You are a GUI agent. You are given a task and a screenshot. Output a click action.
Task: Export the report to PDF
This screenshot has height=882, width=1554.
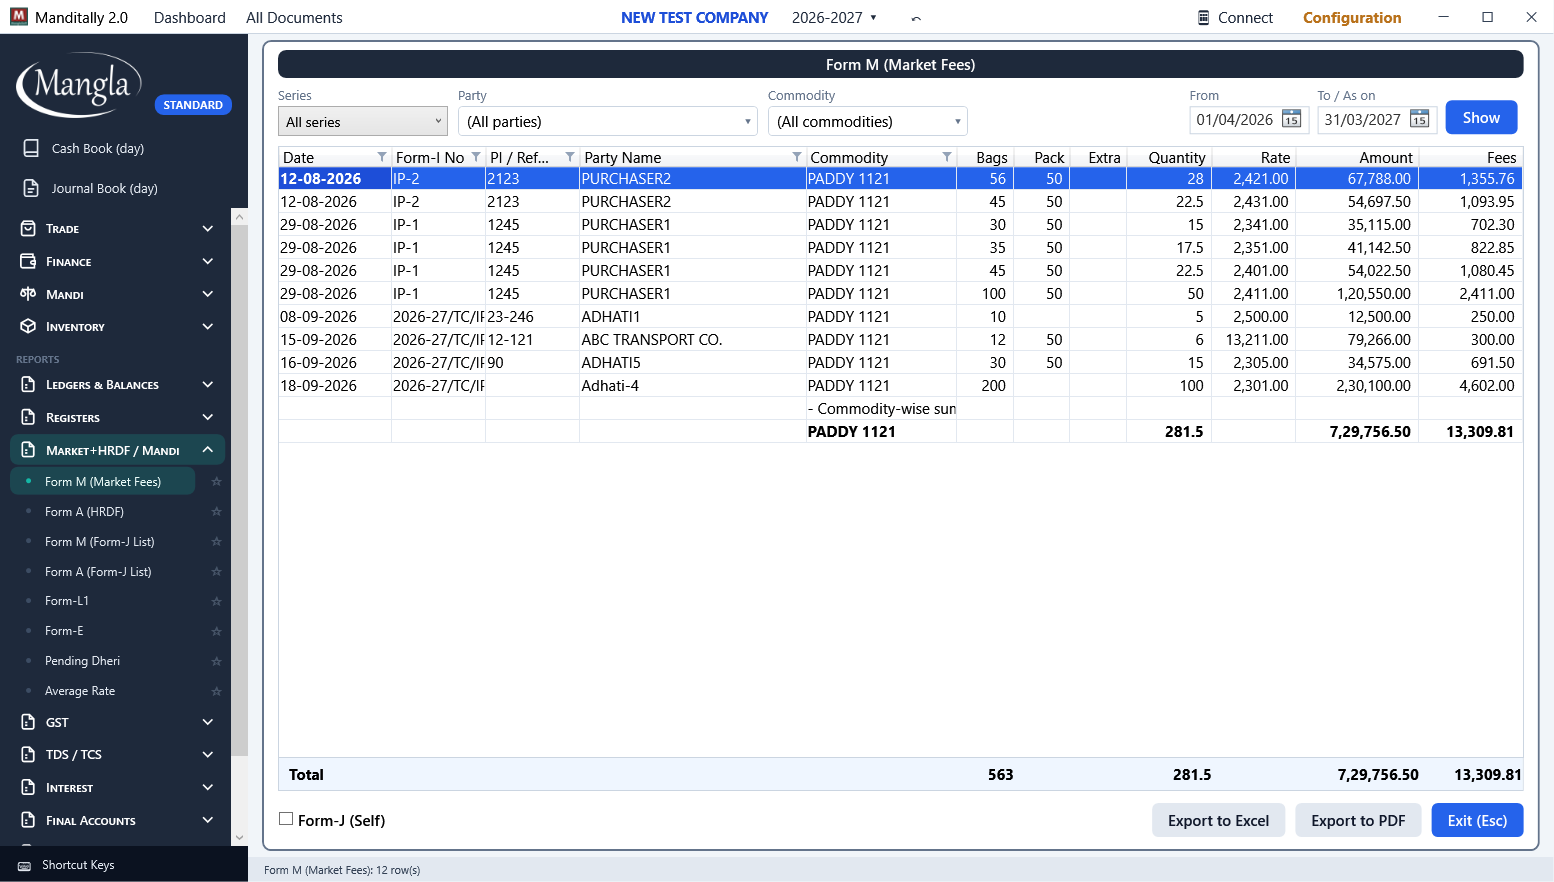point(1358,820)
